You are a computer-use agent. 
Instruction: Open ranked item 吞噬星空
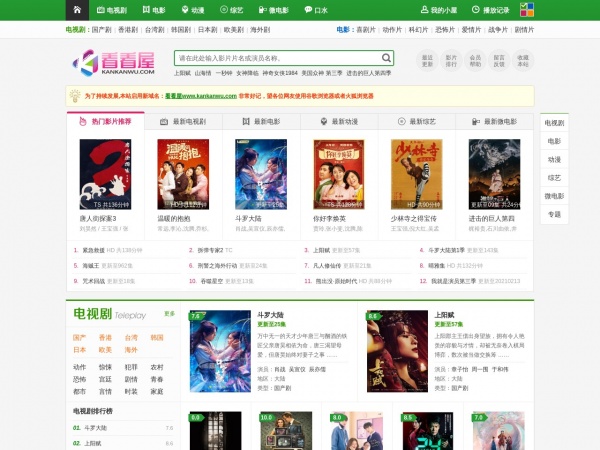pyautogui.click(x=212, y=281)
